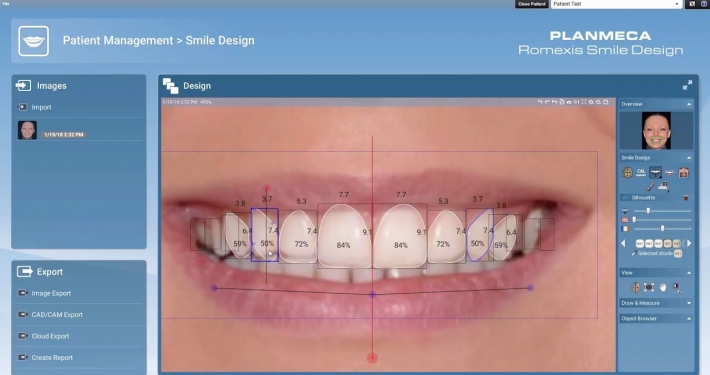
Task: Select the 84% central incisor silhouette left of midline
Action: (x=343, y=236)
